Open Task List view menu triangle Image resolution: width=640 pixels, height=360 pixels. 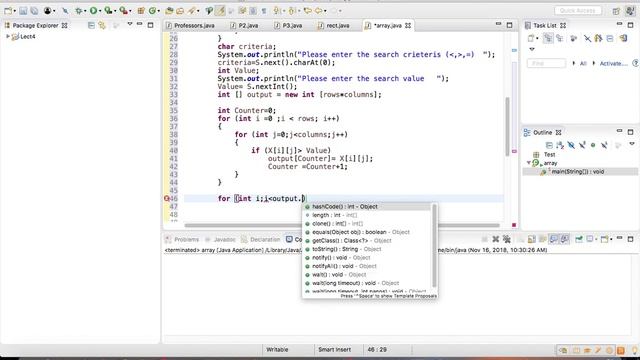tap(531, 49)
